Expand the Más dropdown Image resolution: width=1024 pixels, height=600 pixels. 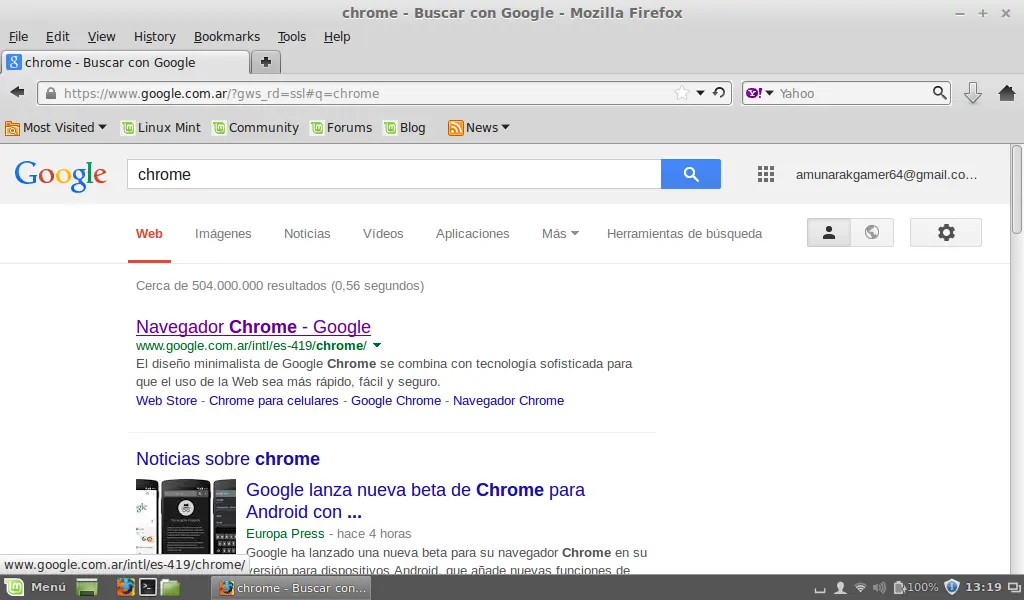click(x=560, y=233)
